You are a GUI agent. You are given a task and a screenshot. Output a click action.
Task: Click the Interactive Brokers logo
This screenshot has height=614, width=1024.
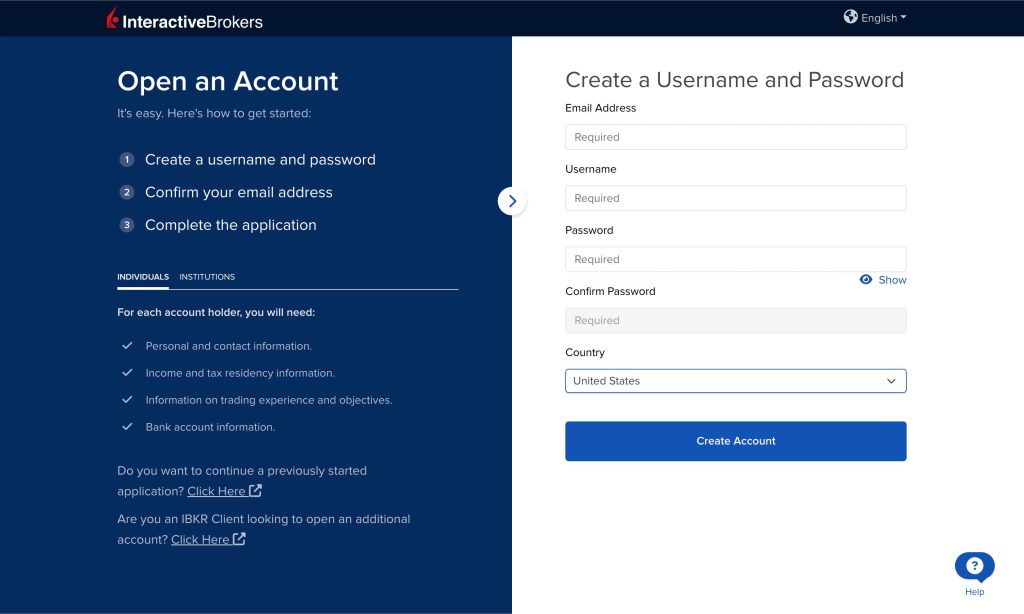(x=185, y=19)
